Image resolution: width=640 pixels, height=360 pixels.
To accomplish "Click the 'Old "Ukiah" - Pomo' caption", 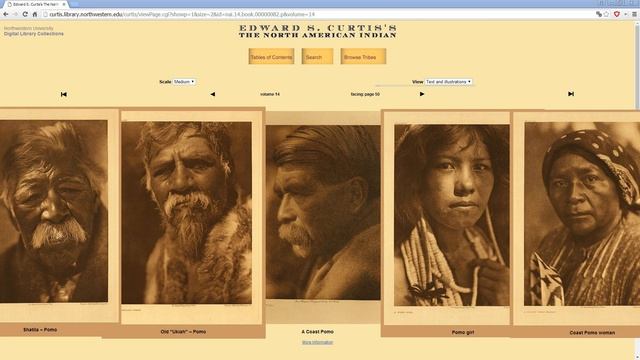I will [x=183, y=332].
